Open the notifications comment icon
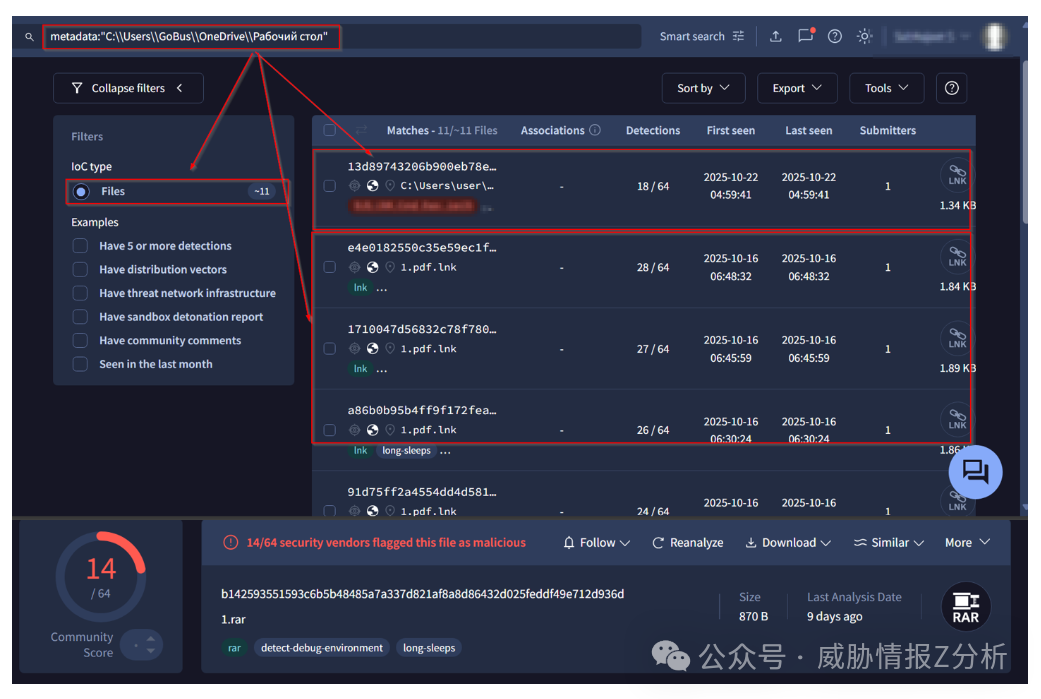The width and height of the screenshot is (1041, 699). (x=805, y=36)
